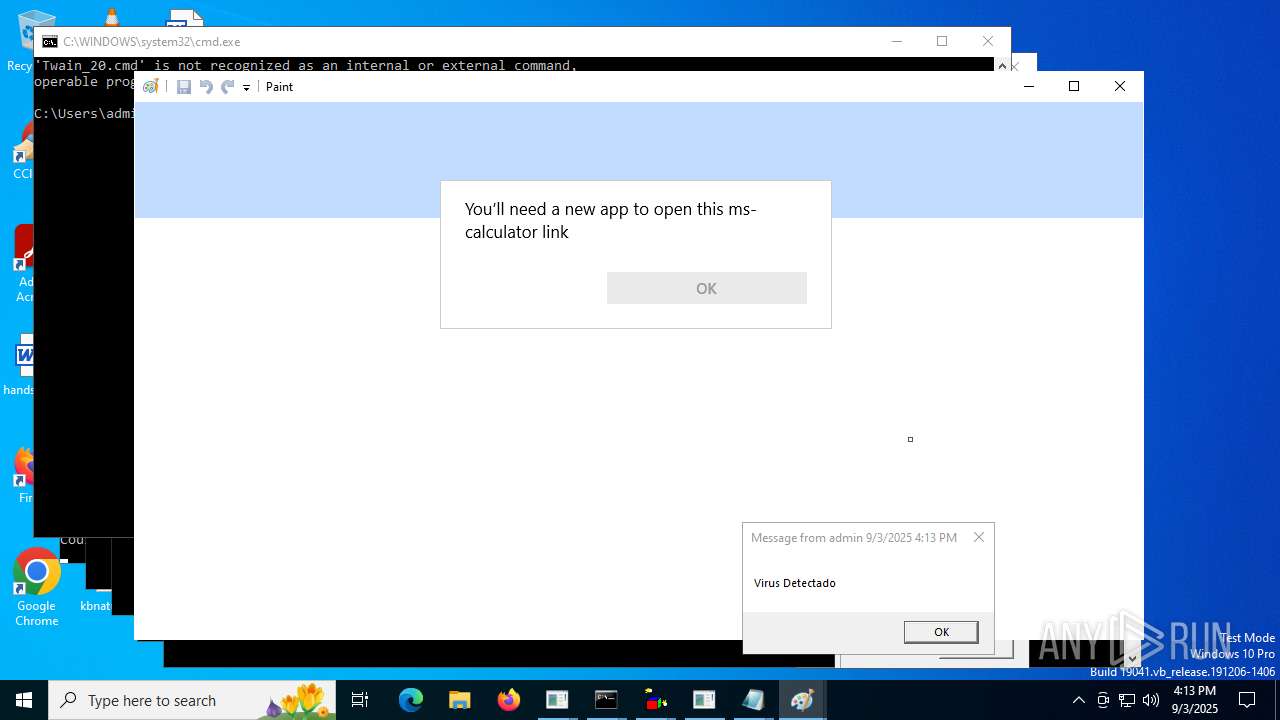Open the Windows Start menu
The width and height of the screenshot is (1280, 720).
[24, 700]
